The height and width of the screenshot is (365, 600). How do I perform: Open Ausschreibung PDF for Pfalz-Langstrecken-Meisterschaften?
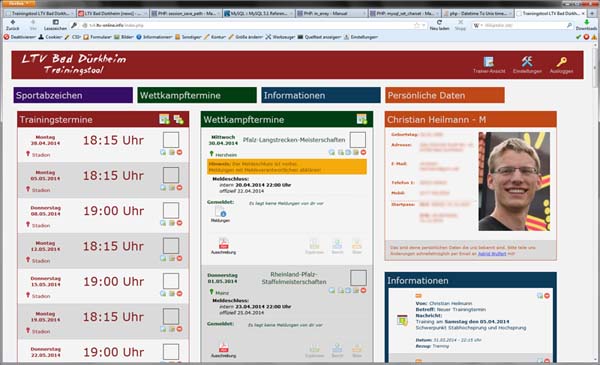click(x=223, y=243)
